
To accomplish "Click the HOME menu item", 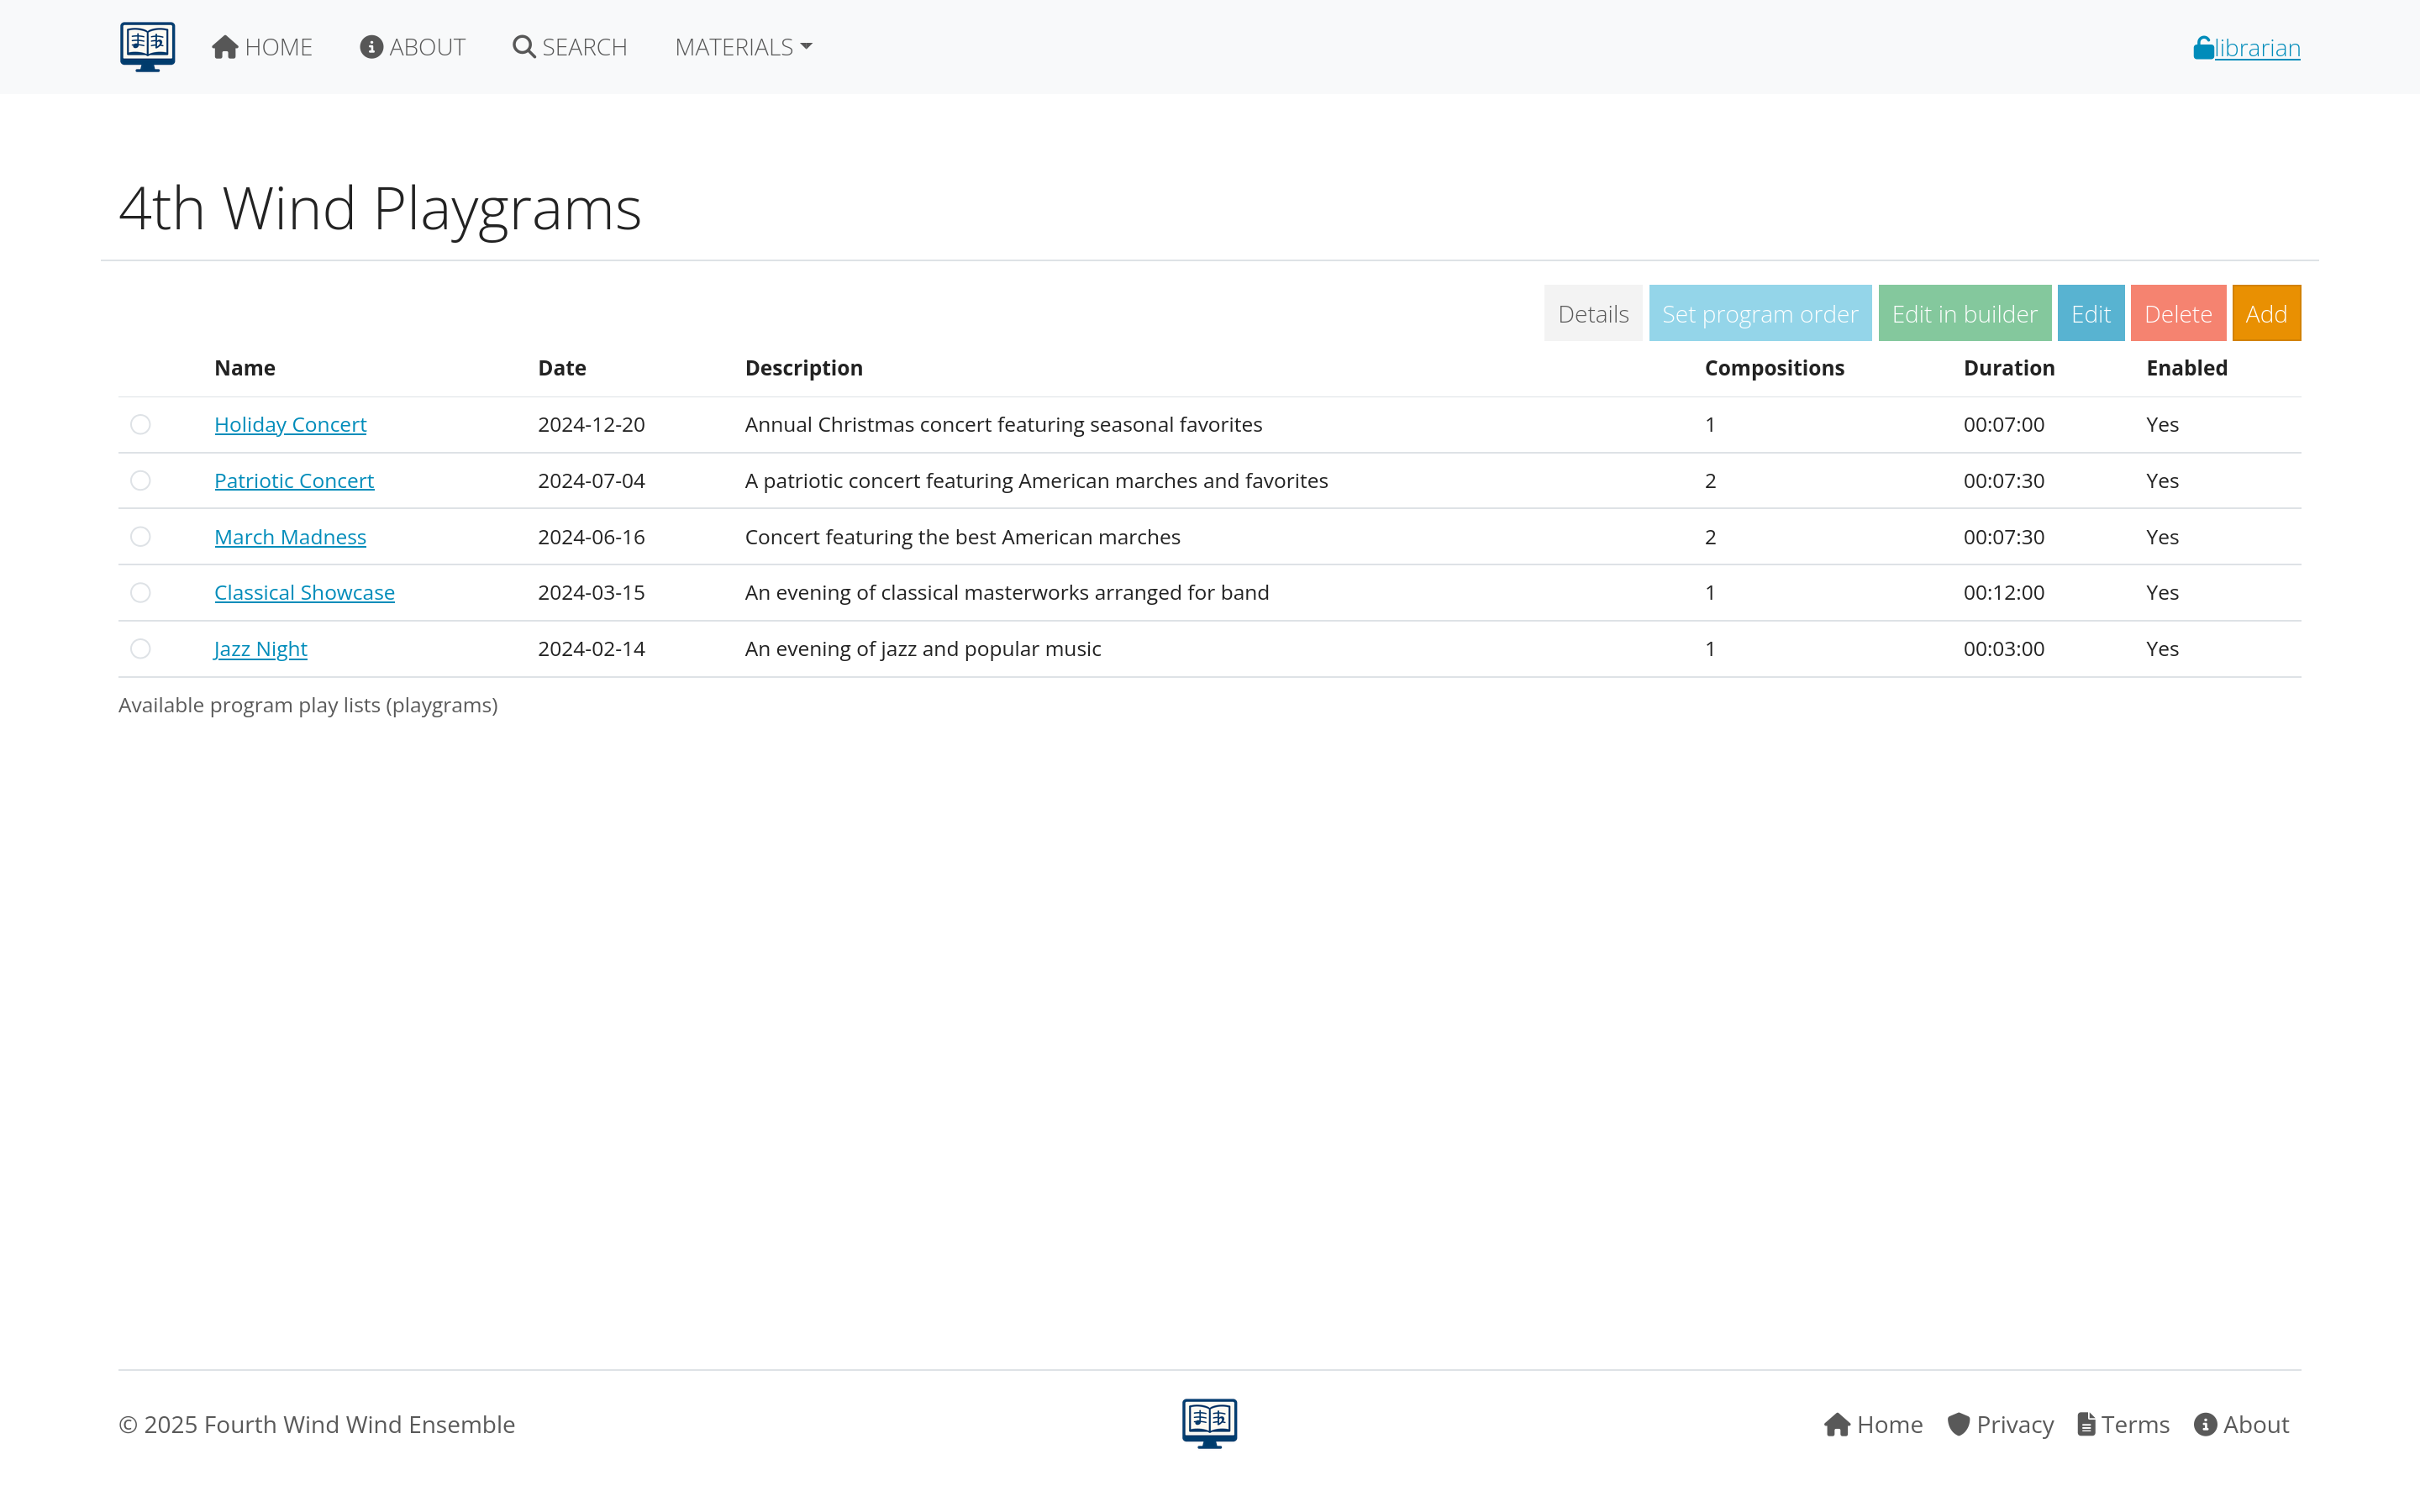I will pos(261,46).
